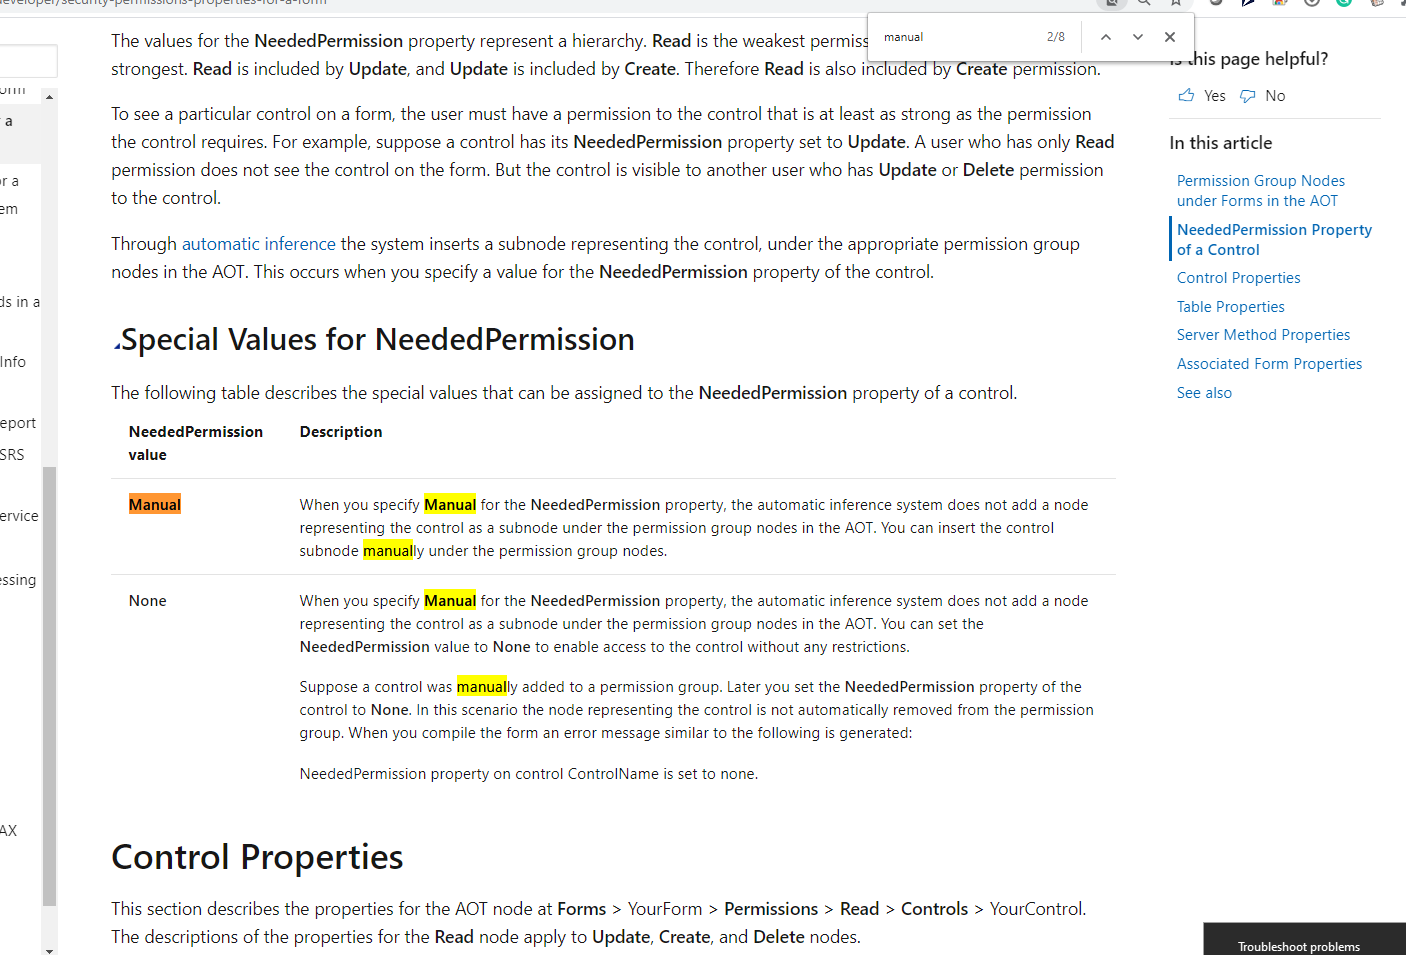The width and height of the screenshot is (1406, 955).
Task: Click the thumbs-up Yes feedback icon
Action: pos(1186,96)
